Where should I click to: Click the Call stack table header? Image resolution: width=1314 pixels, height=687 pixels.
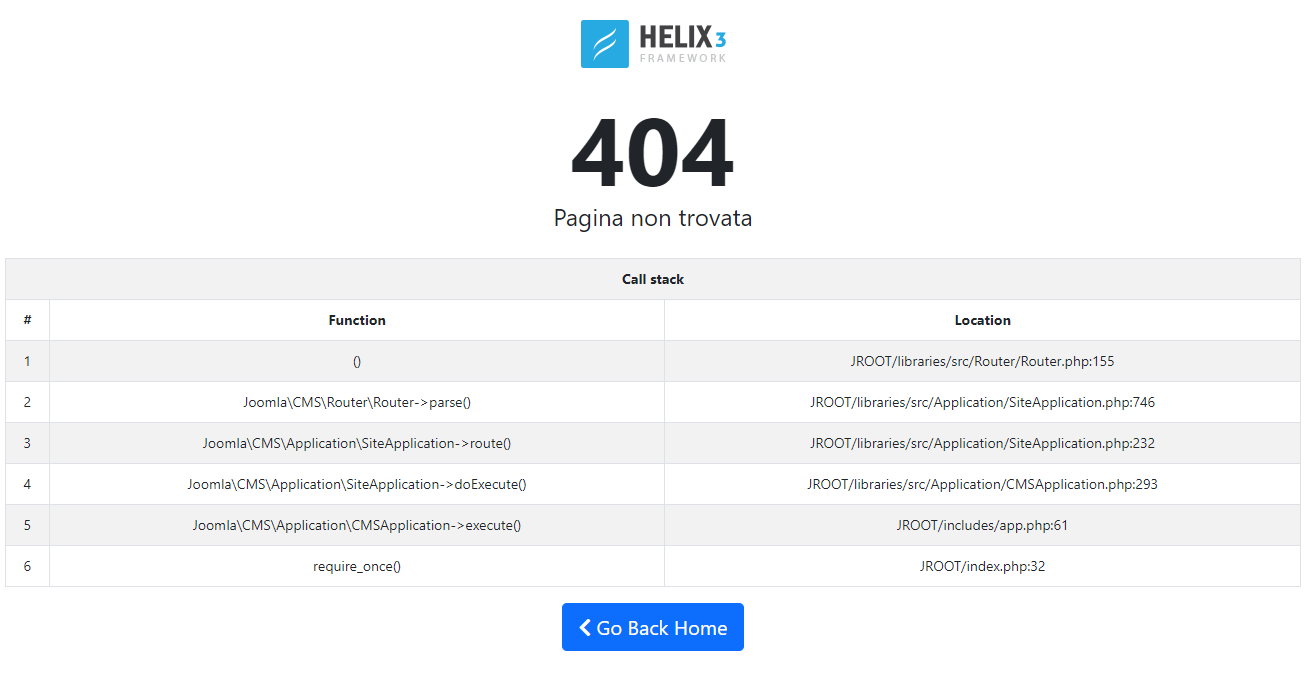652,279
